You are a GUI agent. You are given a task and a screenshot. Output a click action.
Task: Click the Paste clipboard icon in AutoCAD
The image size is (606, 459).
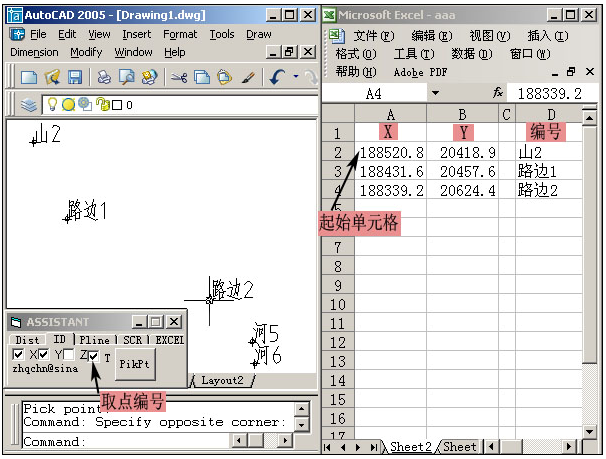point(225,77)
